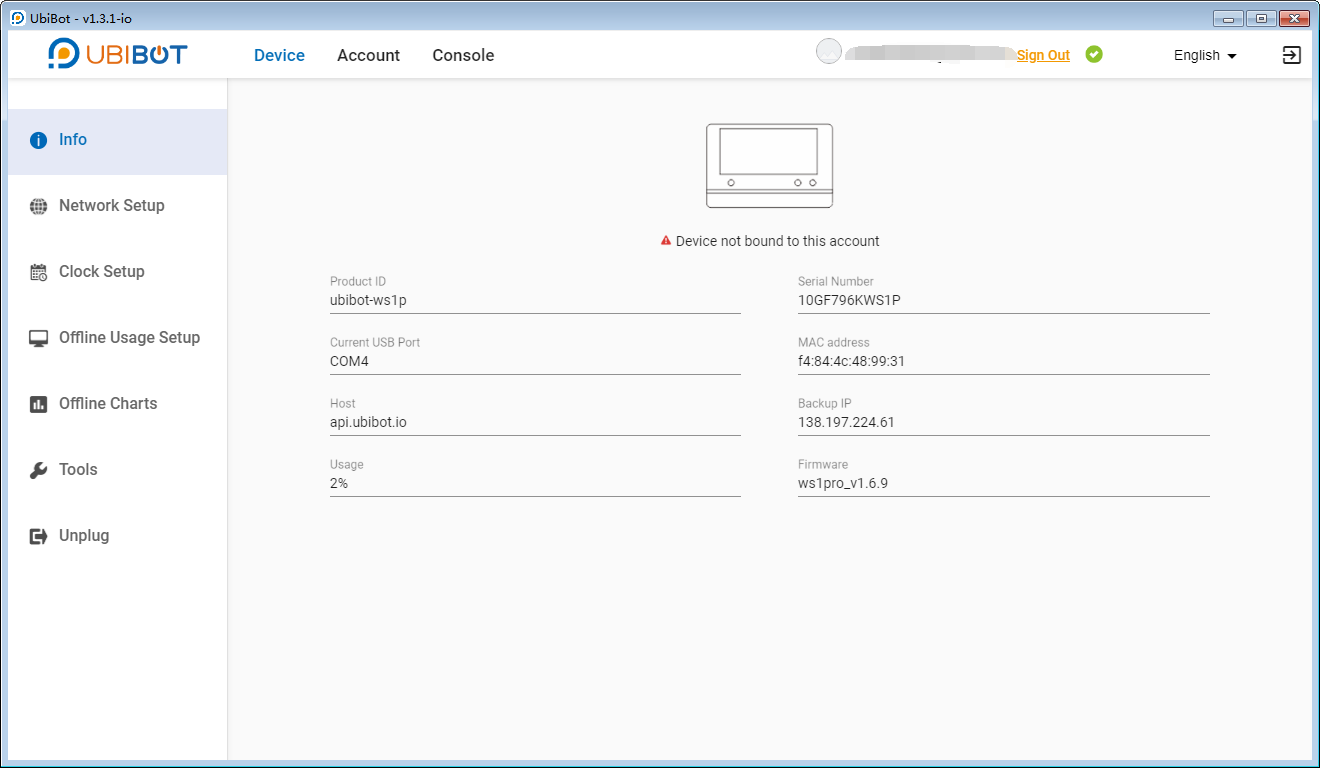Viewport: 1320px width, 768px height.
Task: Switch to the Account tab
Action: point(368,55)
